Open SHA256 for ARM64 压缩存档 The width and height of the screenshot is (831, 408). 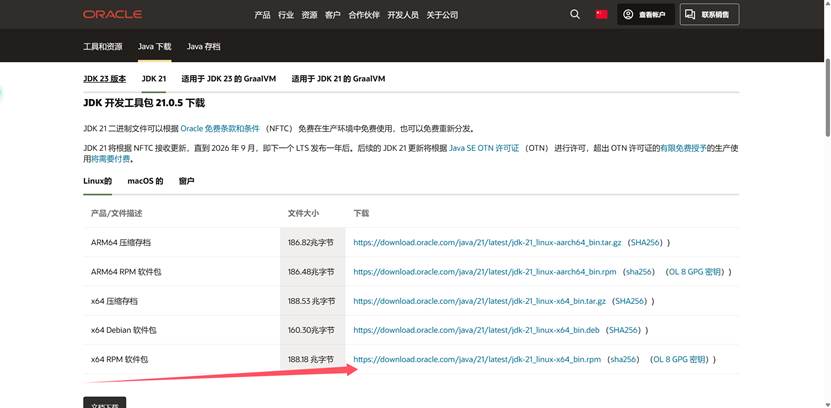coord(646,243)
